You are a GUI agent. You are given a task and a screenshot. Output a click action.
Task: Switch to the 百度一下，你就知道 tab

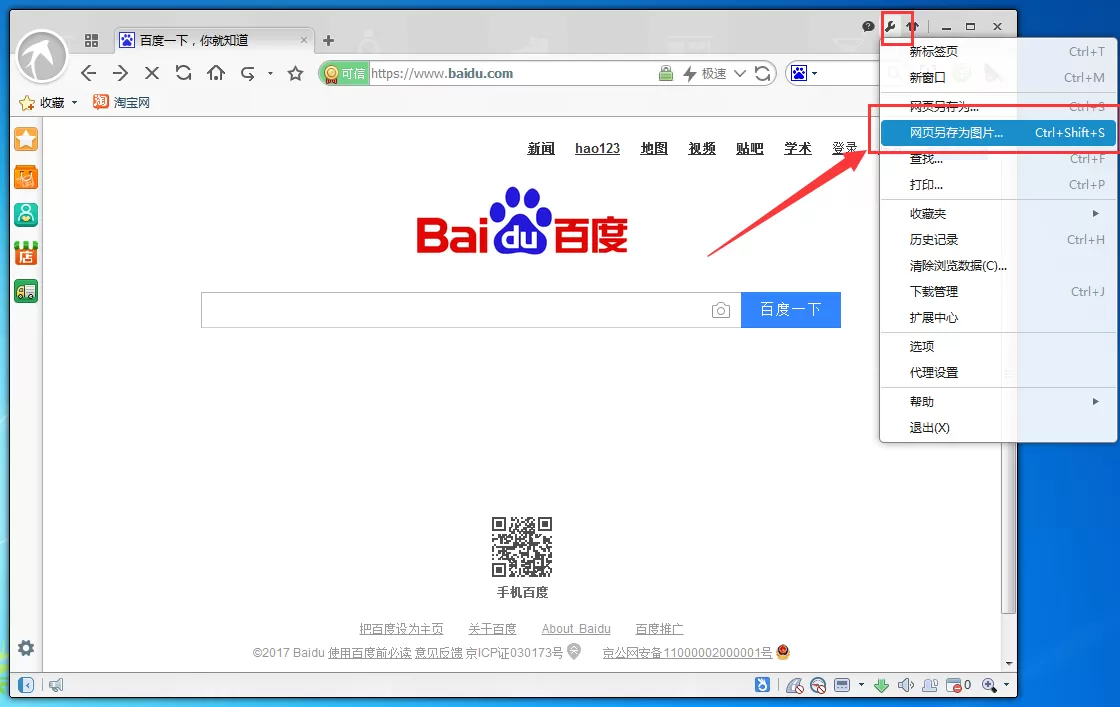[214, 41]
